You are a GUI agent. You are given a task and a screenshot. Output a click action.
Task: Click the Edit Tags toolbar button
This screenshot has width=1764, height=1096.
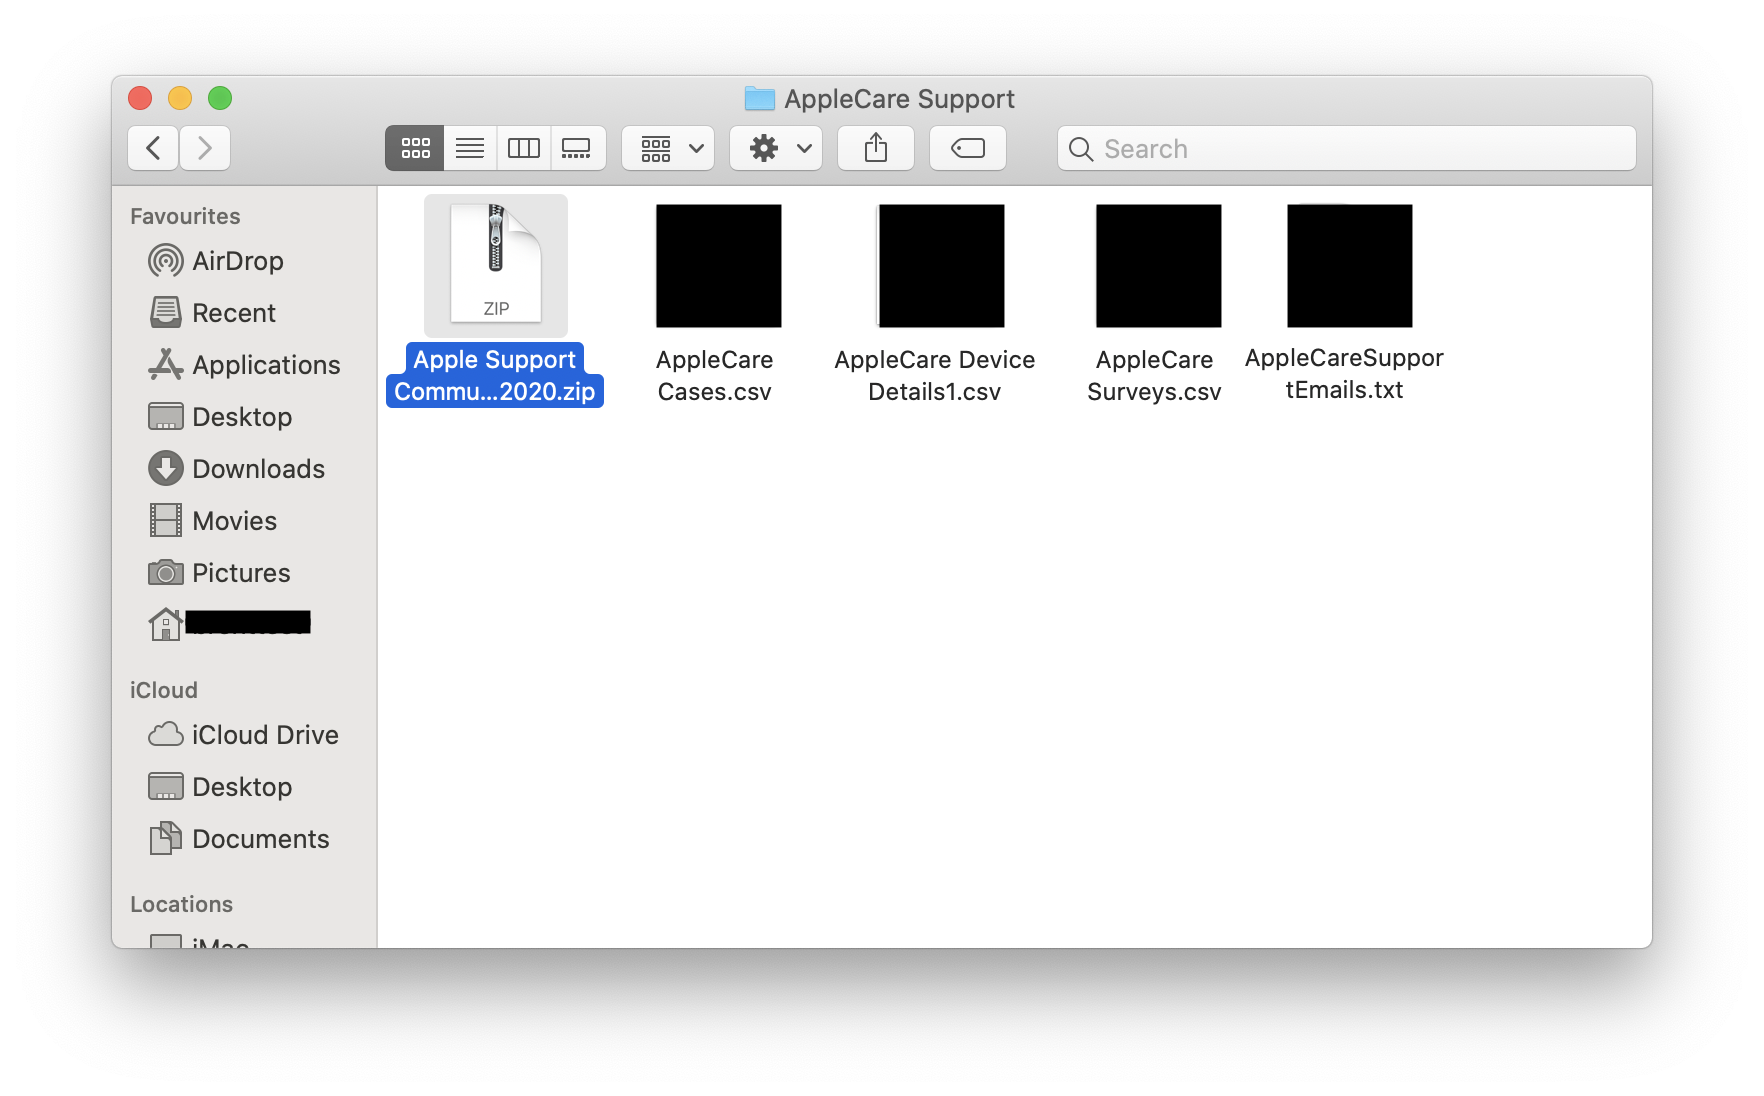click(968, 149)
